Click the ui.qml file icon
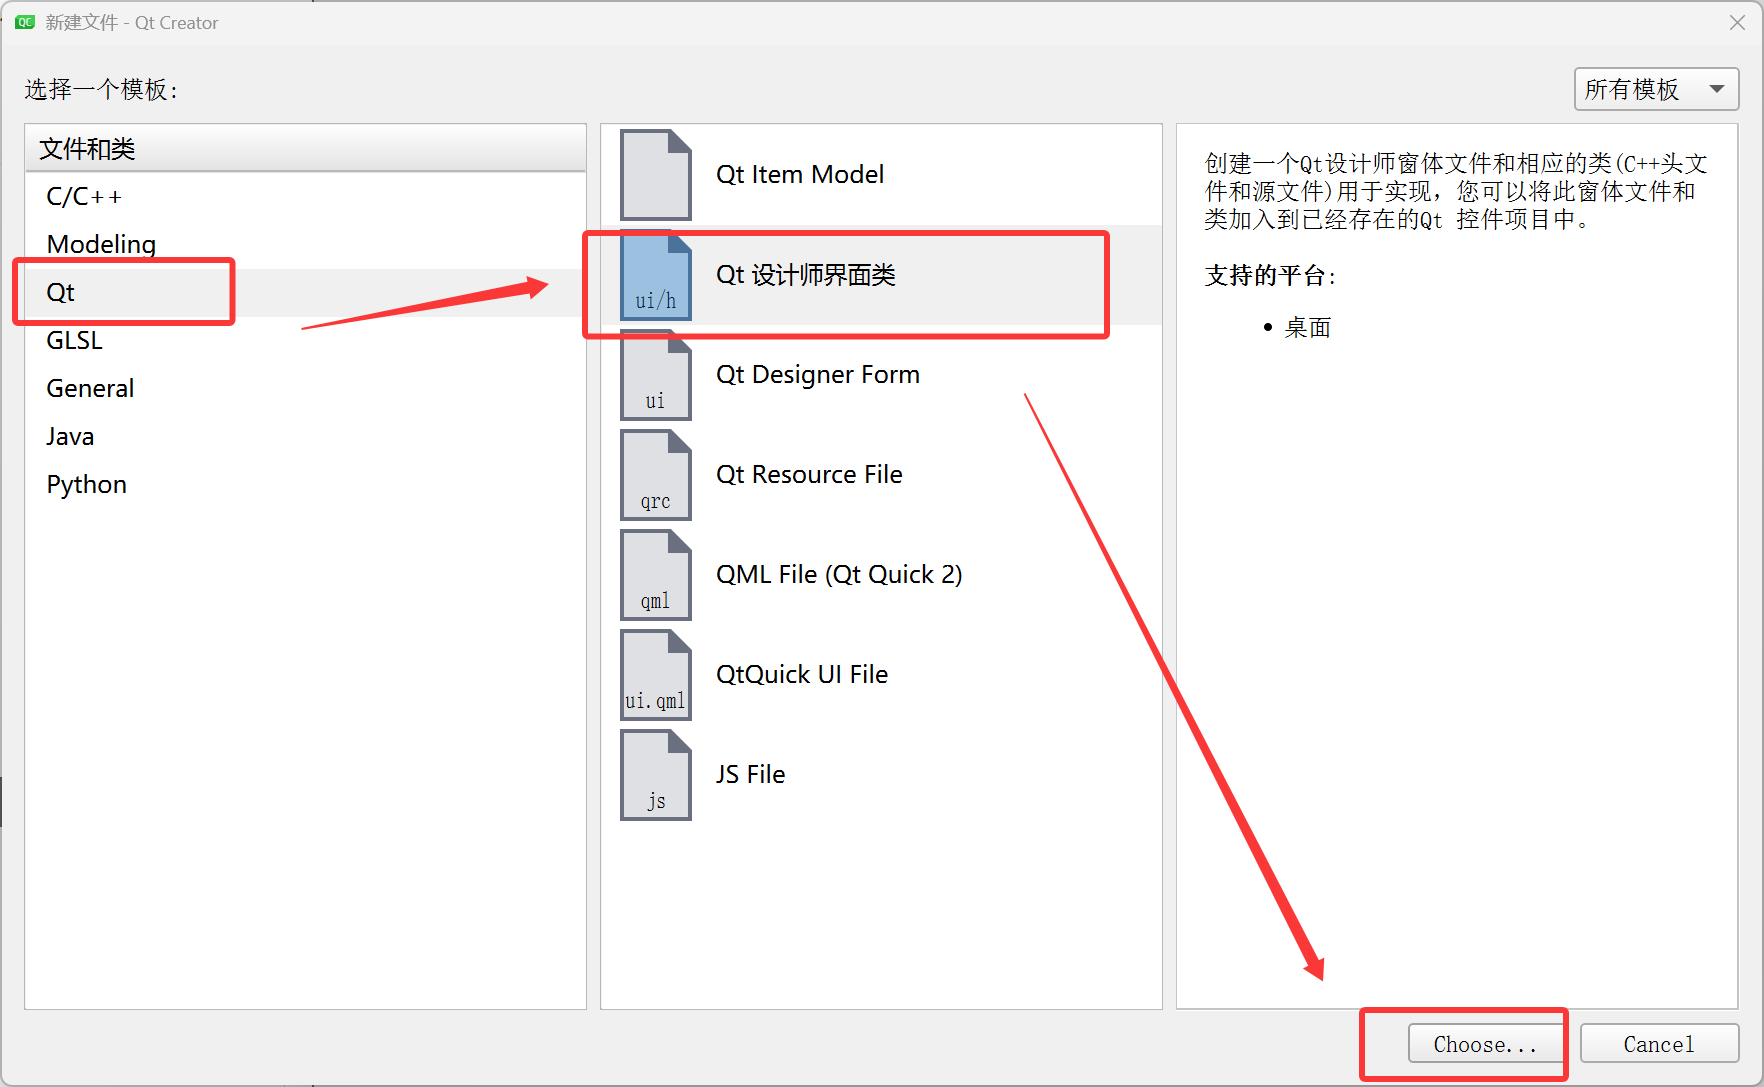1764x1087 pixels. pos(656,675)
